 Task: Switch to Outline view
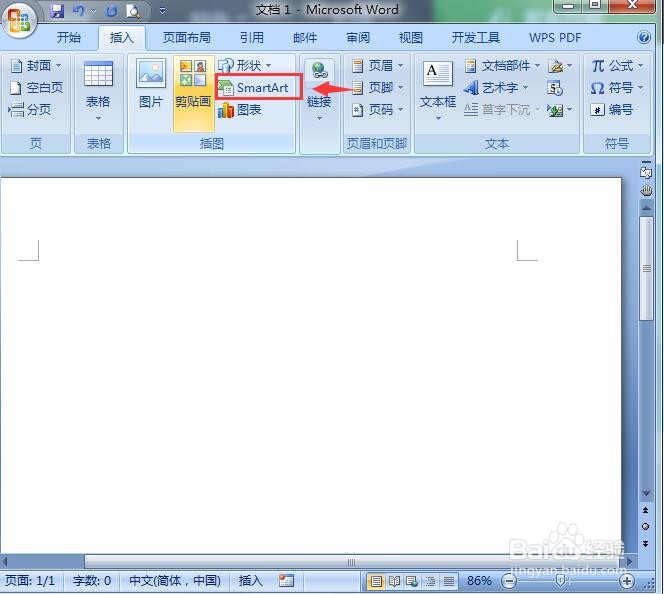point(430,581)
